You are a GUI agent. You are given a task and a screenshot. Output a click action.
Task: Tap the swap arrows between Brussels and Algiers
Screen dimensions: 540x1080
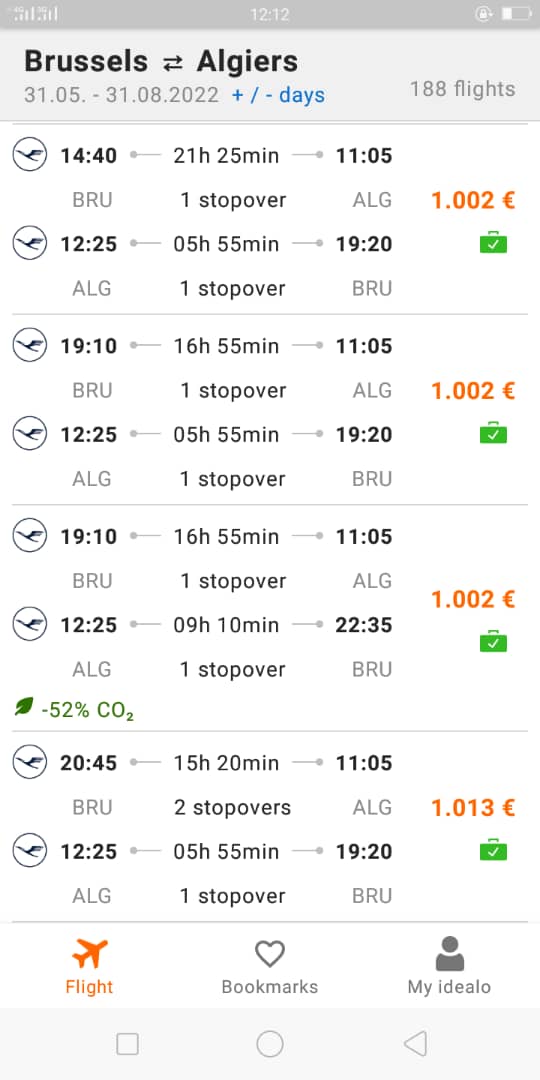[173, 63]
